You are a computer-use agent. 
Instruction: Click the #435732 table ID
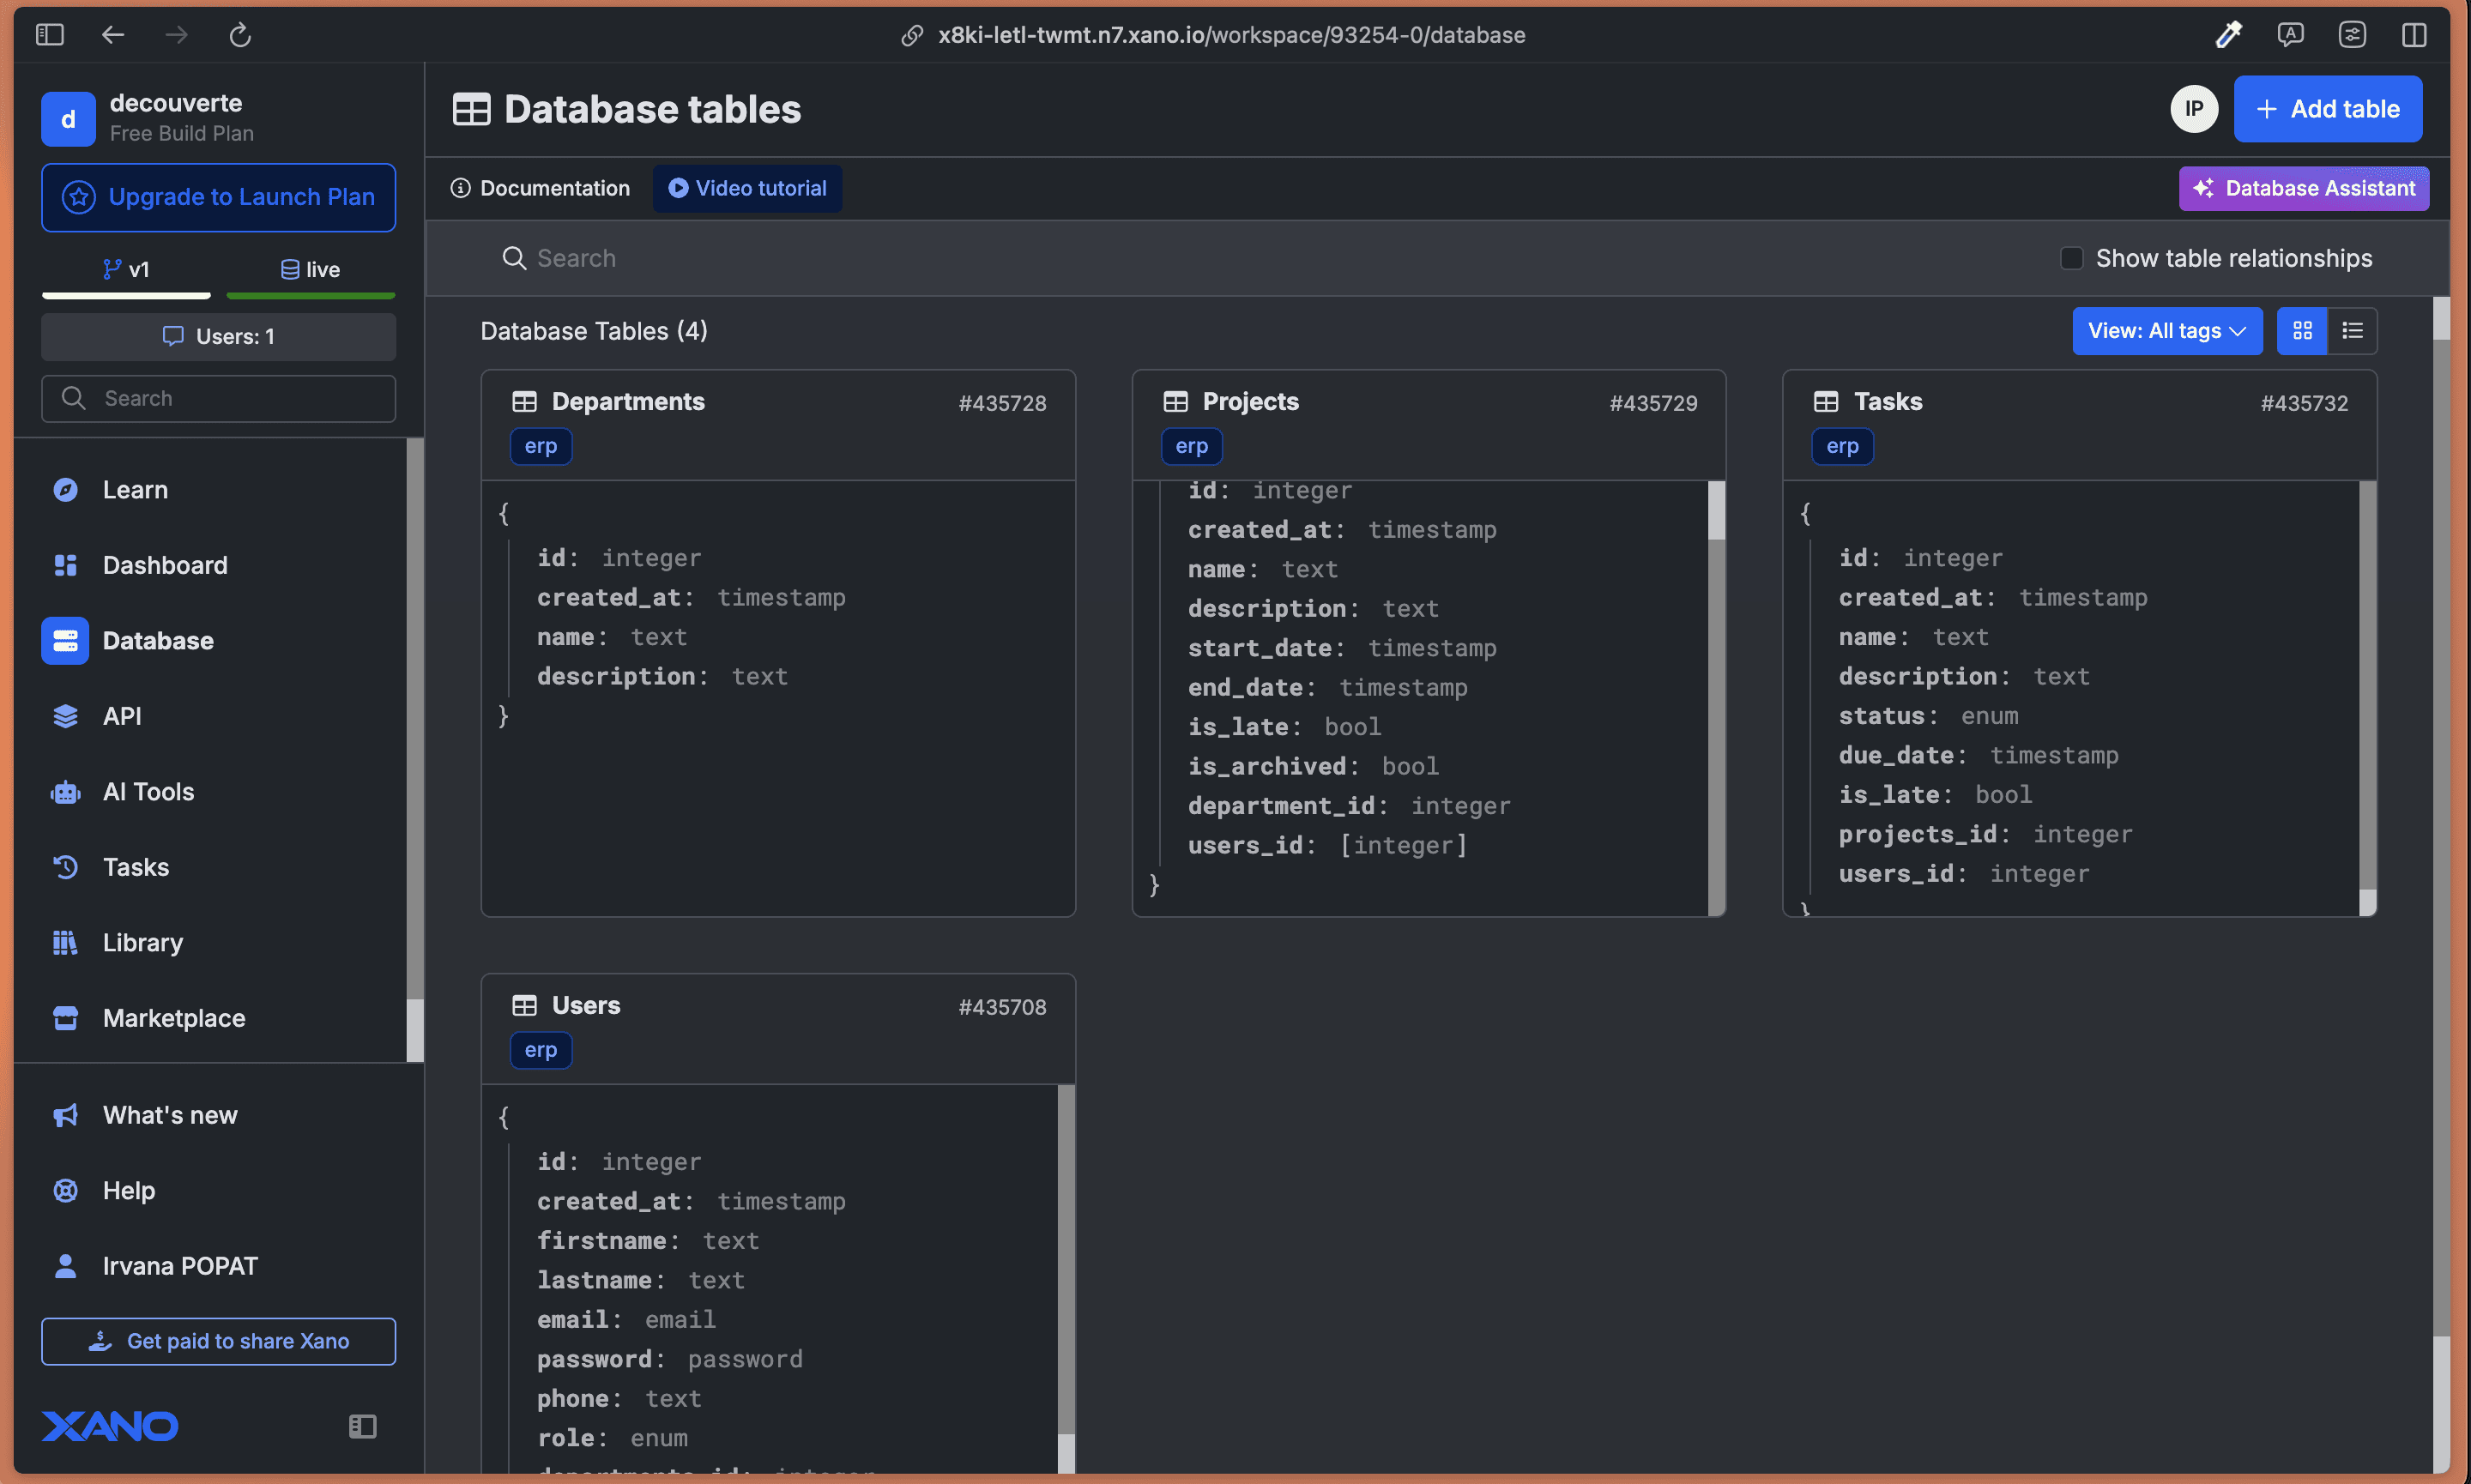(x=2304, y=404)
